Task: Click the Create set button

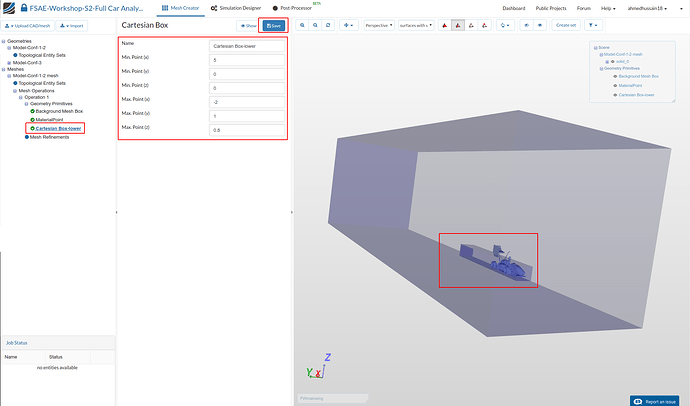Action: click(565, 25)
